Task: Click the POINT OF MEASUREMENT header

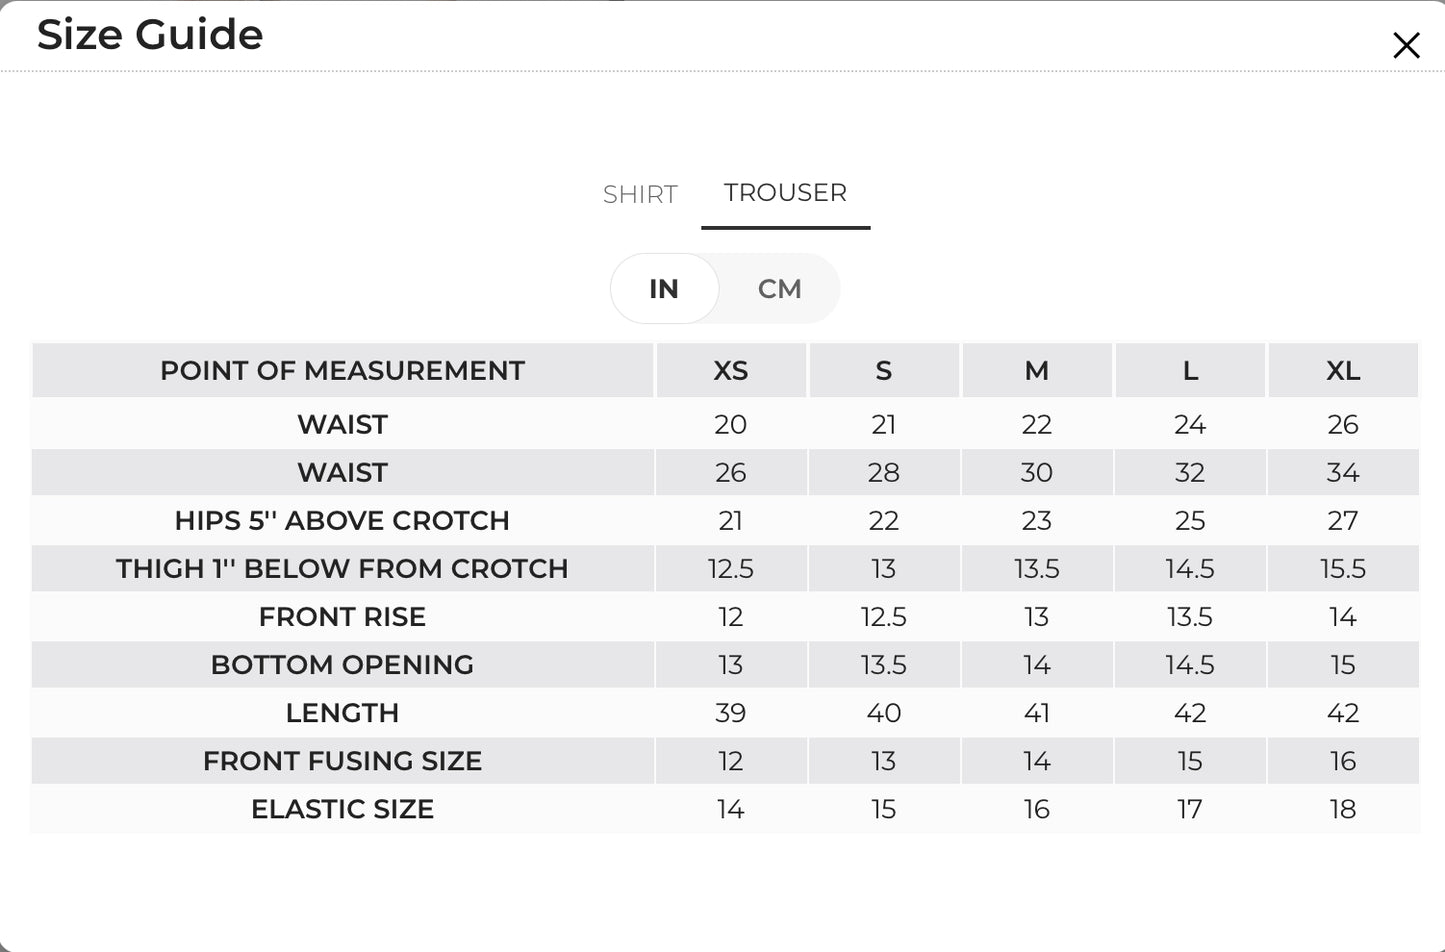Action: point(342,371)
